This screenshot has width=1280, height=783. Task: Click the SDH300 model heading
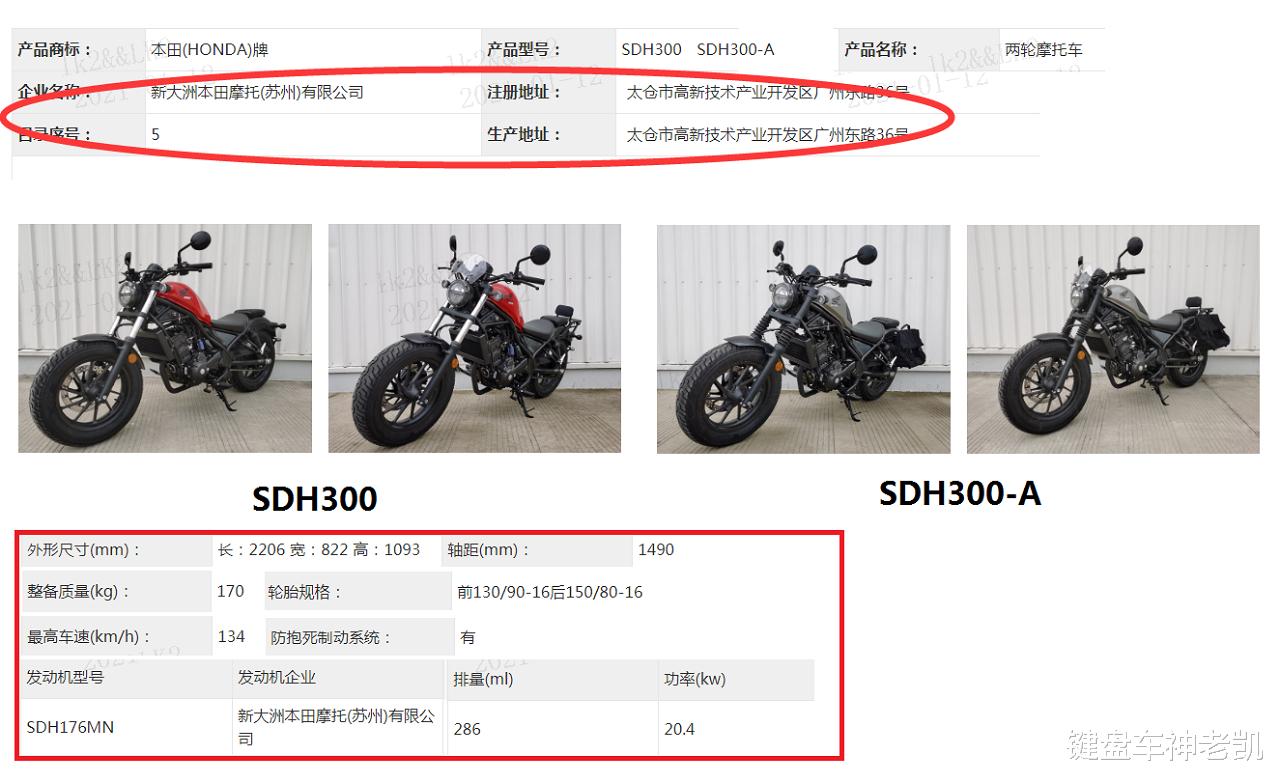tap(315, 499)
